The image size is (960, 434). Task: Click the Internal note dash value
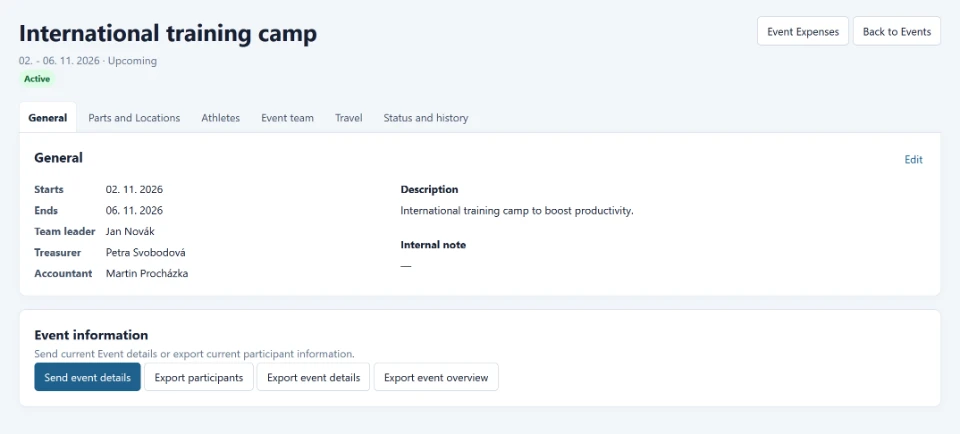point(406,266)
